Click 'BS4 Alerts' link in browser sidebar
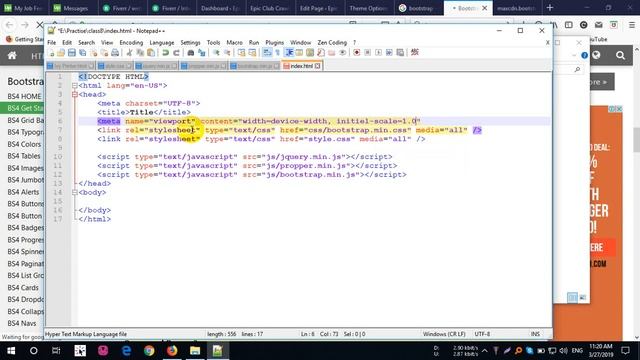This screenshot has width=640, height=360. click(23, 192)
